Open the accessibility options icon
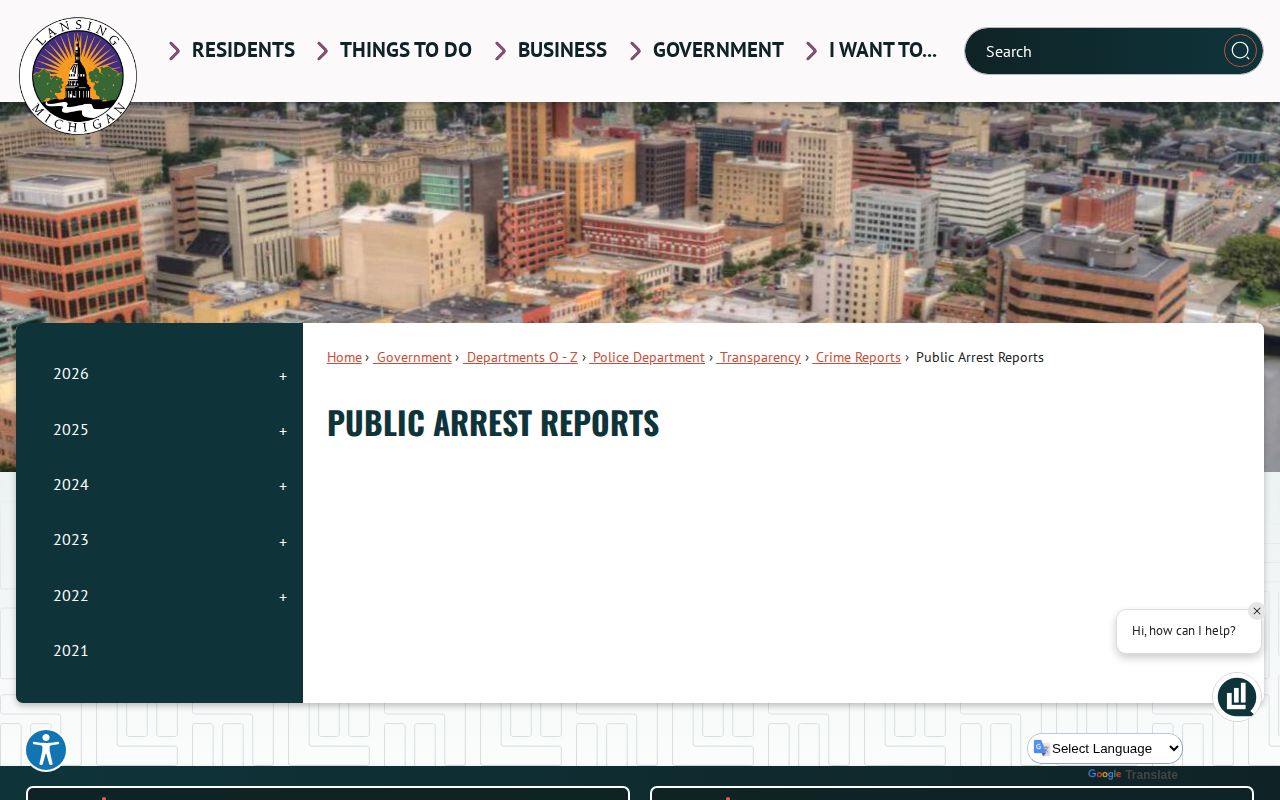 click(46, 750)
